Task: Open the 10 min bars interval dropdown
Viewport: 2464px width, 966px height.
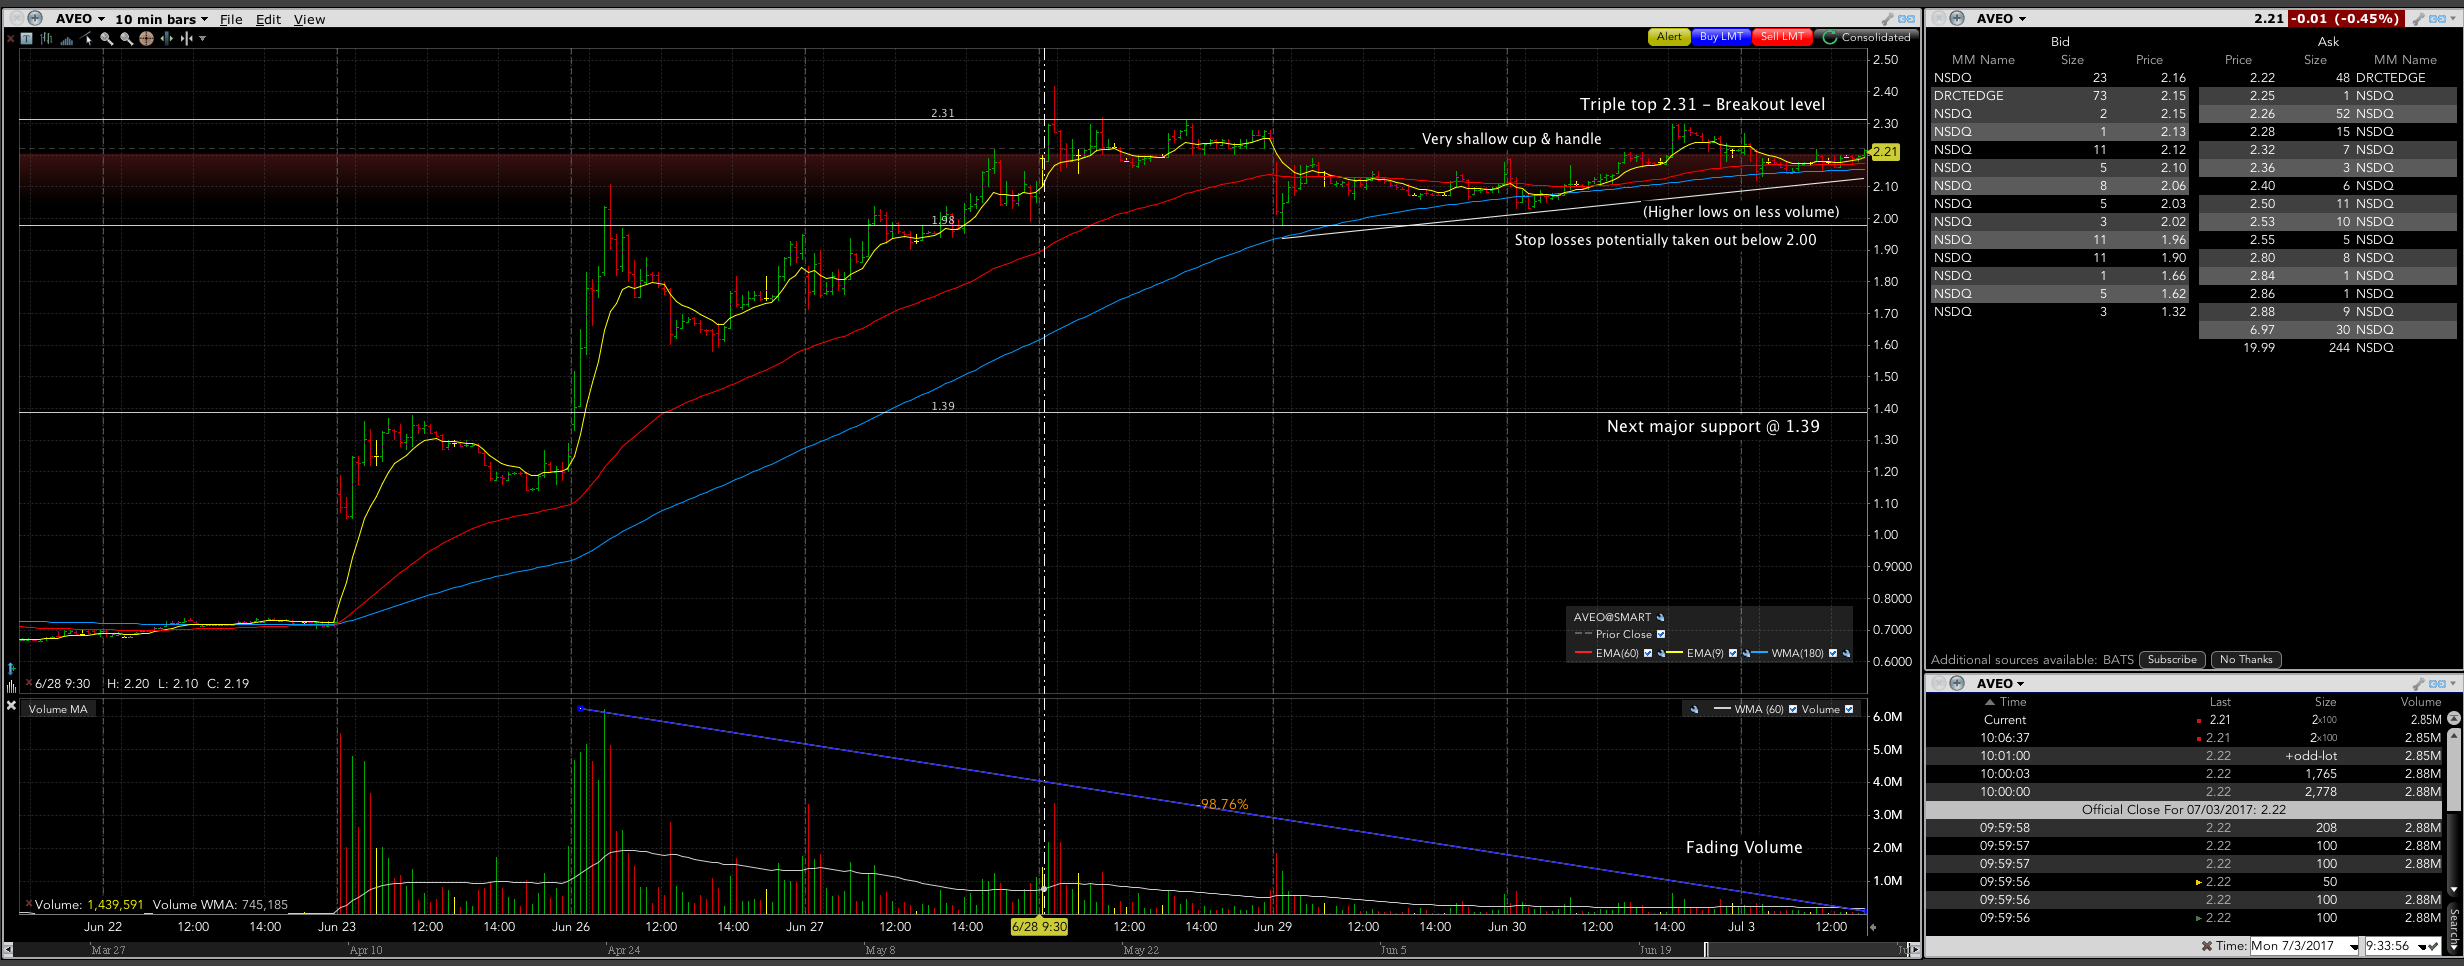Action: [x=161, y=19]
